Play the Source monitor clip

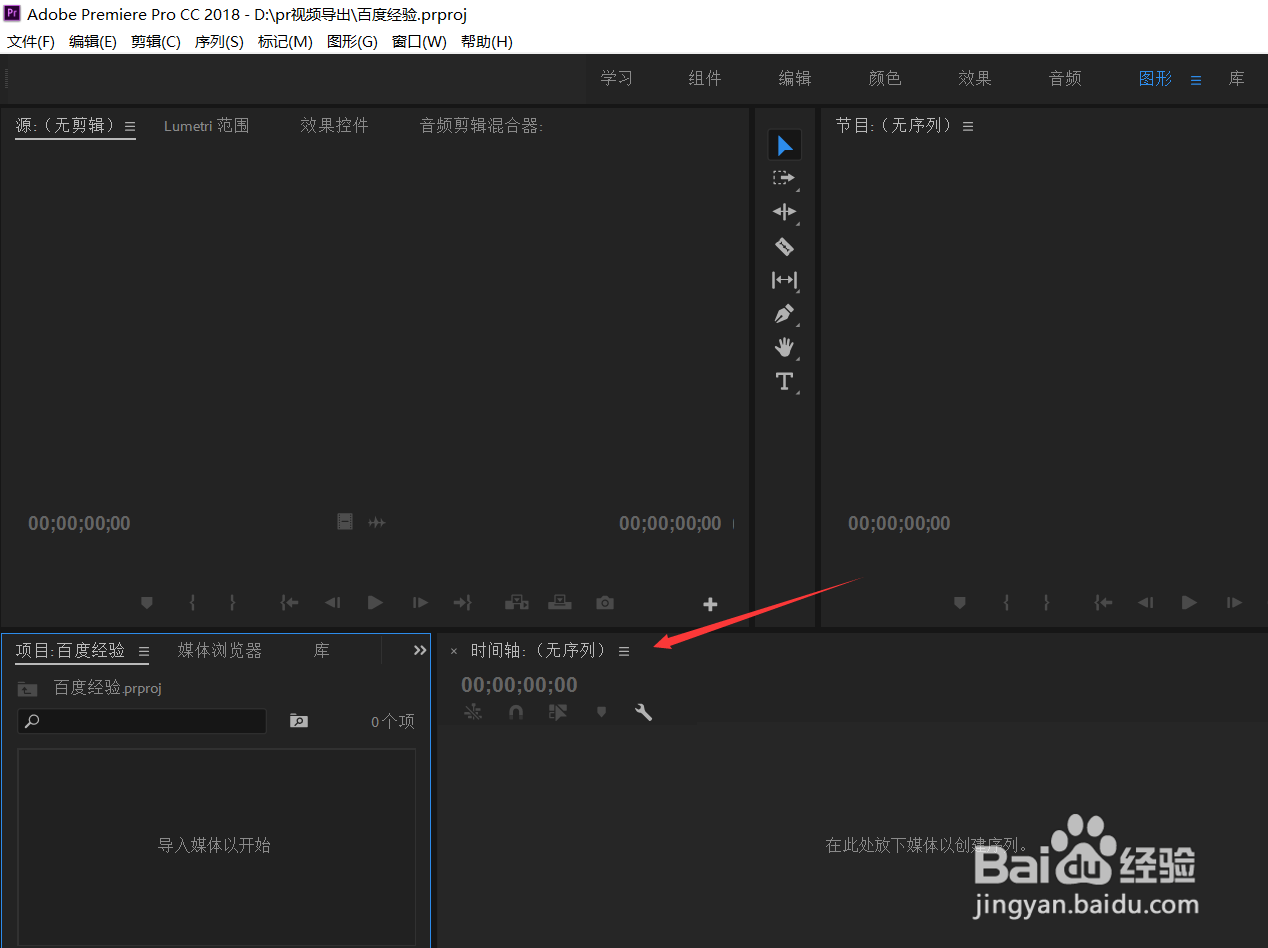tap(376, 603)
